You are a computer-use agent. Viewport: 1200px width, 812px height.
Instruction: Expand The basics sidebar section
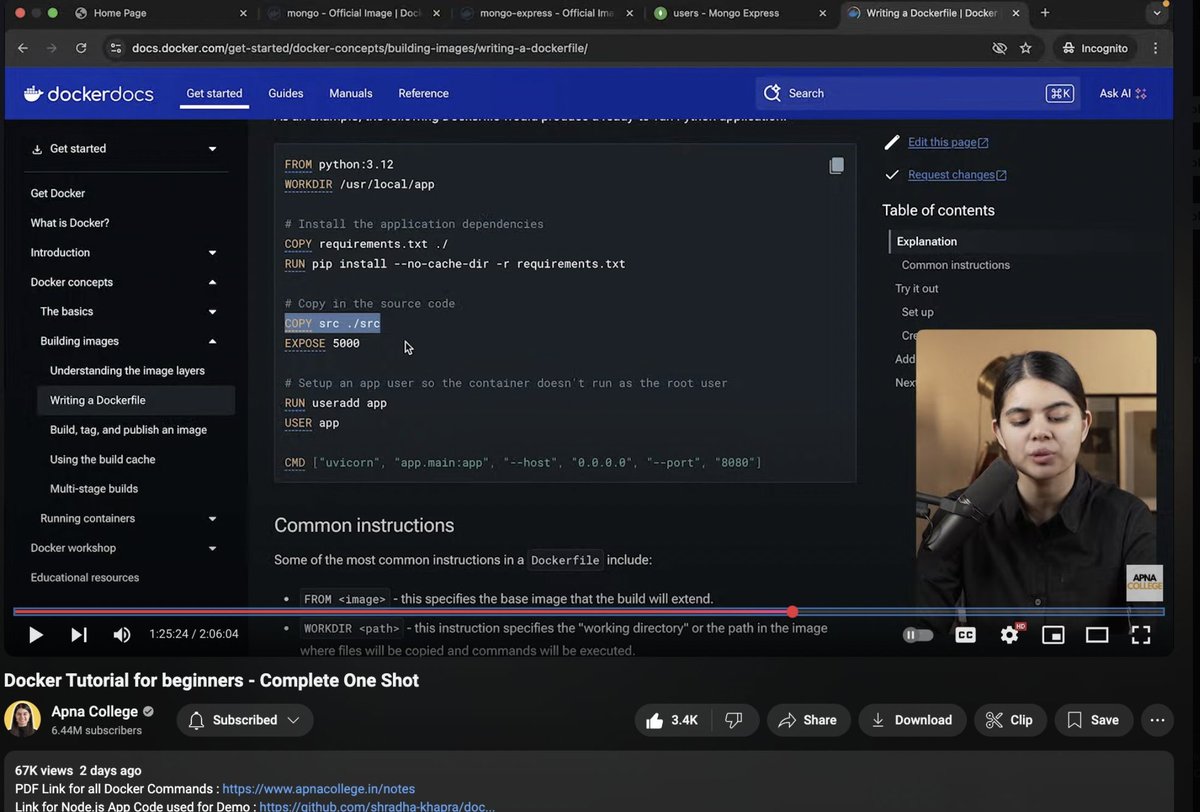pos(212,312)
